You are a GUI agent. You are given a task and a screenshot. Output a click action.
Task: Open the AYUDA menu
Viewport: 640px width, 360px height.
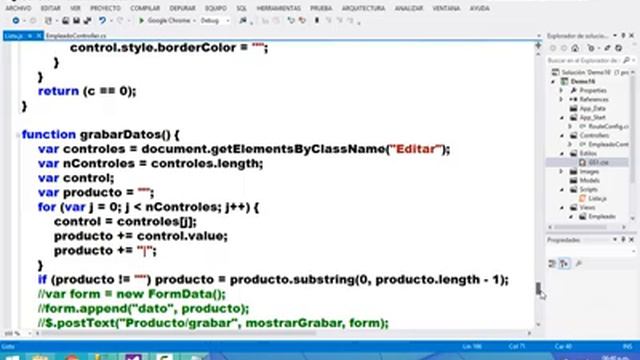[479, 8]
